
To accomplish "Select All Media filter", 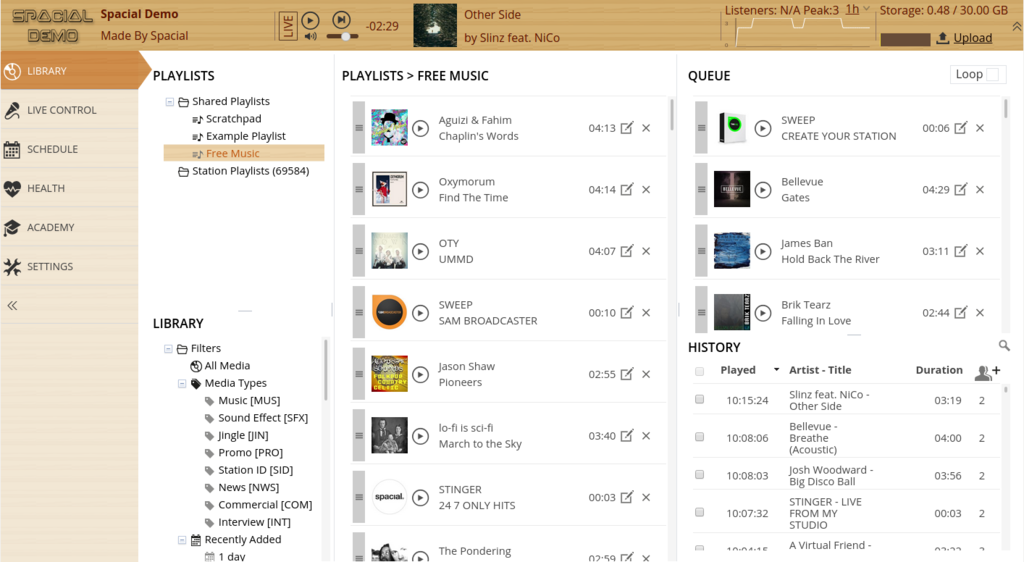I will coord(227,366).
